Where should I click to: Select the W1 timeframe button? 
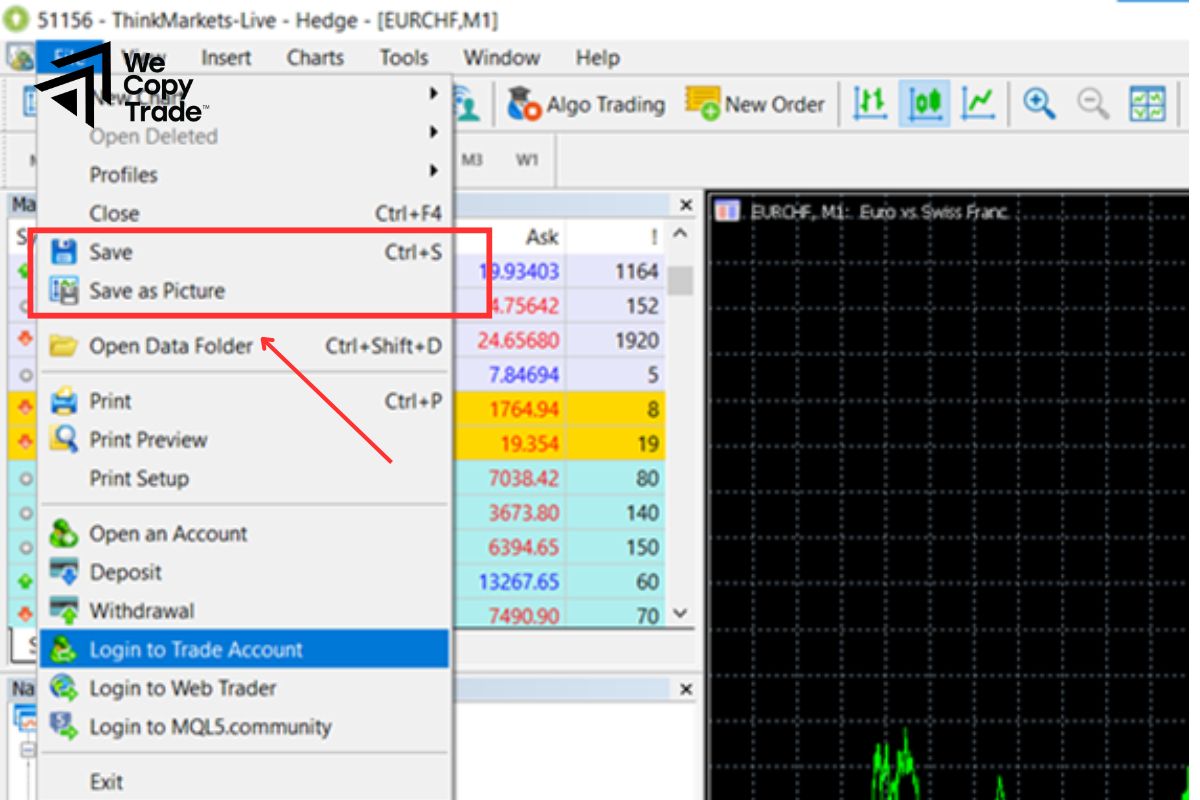click(x=527, y=160)
